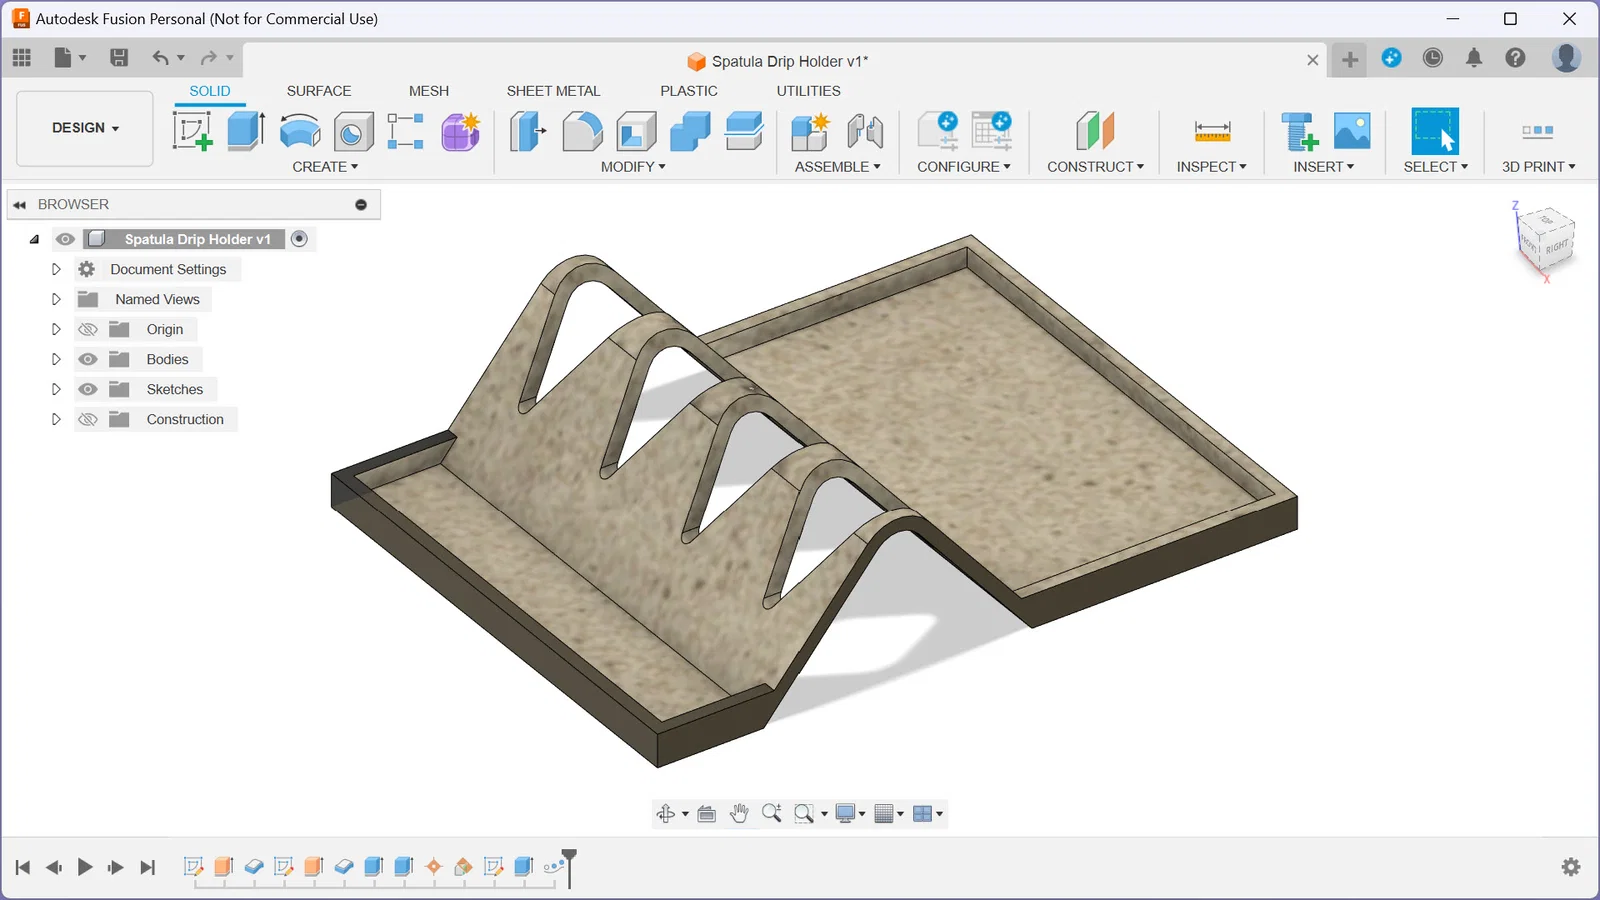The width and height of the screenshot is (1600, 900).
Task: Click the Save icon
Action: [119, 58]
